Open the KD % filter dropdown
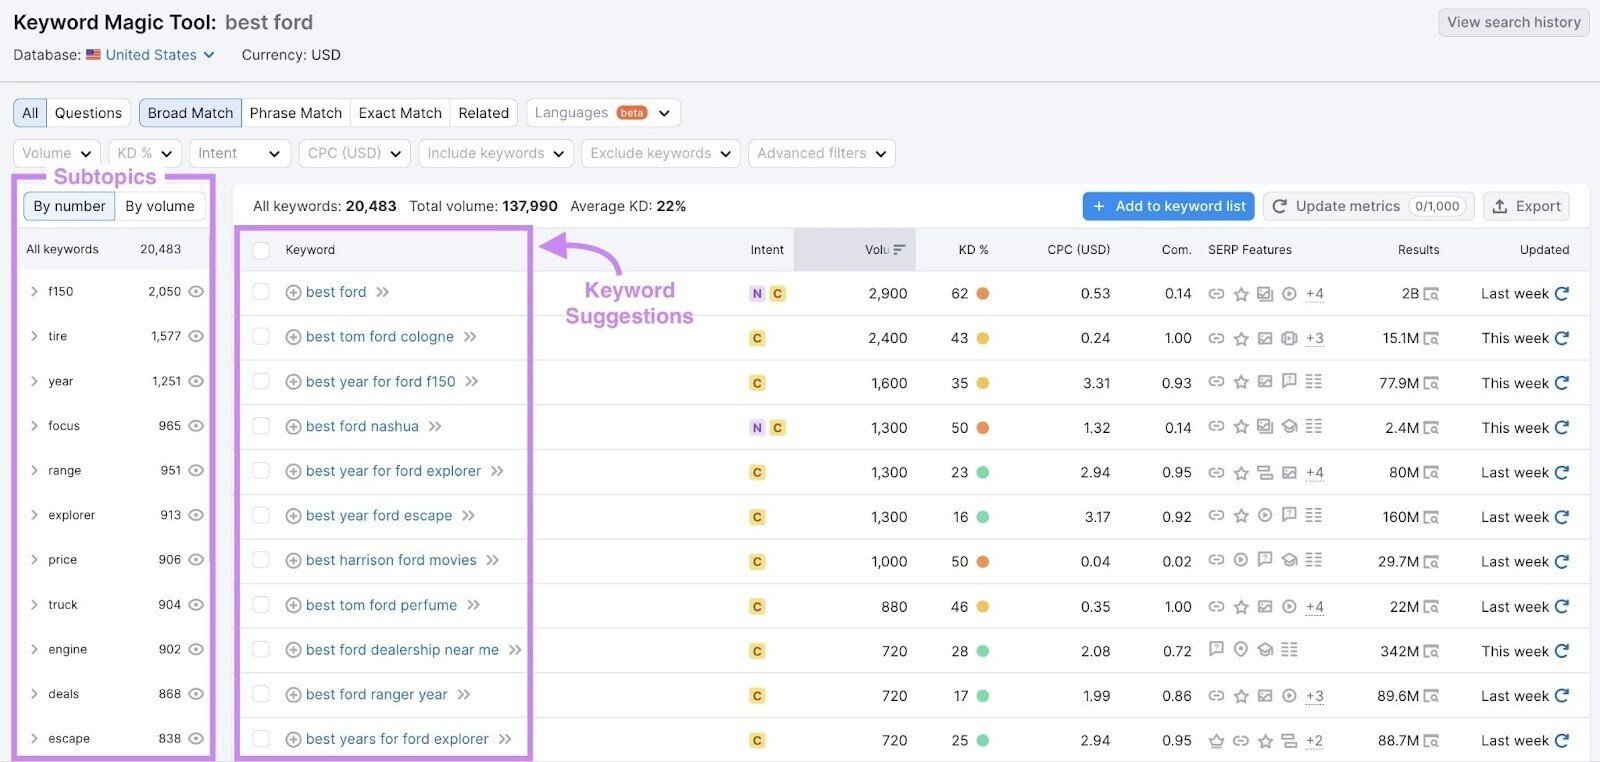1600x762 pixels. click(x=144, y=153)
